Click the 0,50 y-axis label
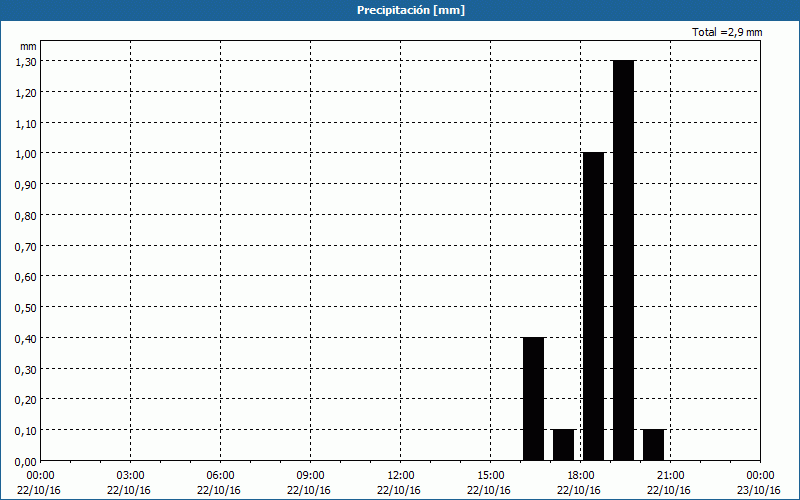Screen dimensions: 800x500 click(26, 307)
